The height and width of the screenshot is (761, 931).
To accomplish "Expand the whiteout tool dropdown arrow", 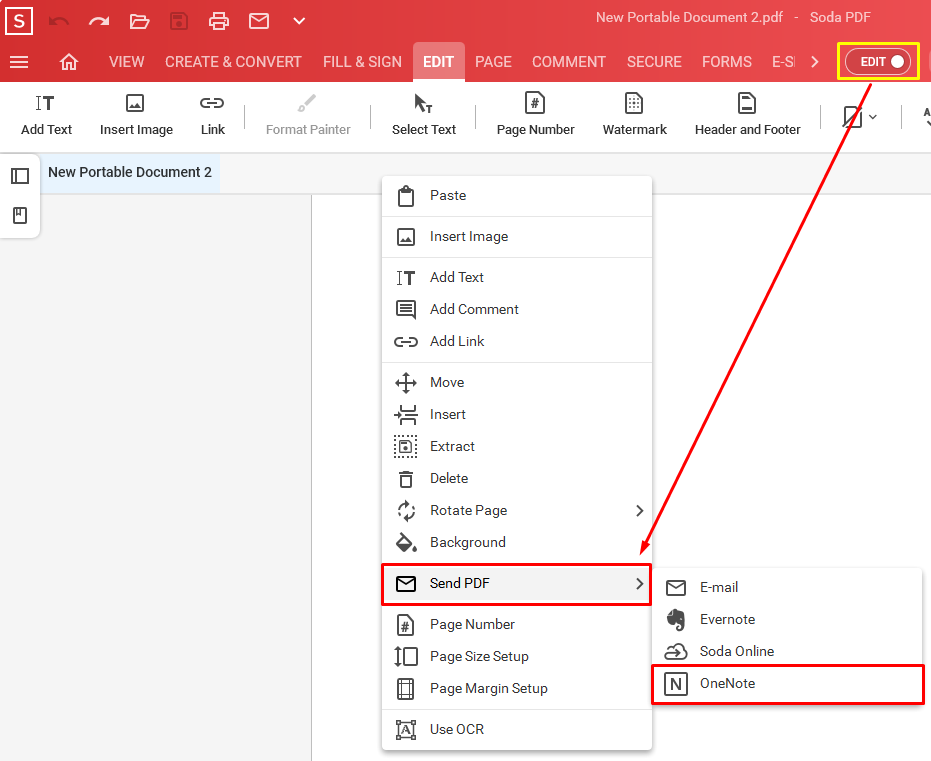I will 873,117.
